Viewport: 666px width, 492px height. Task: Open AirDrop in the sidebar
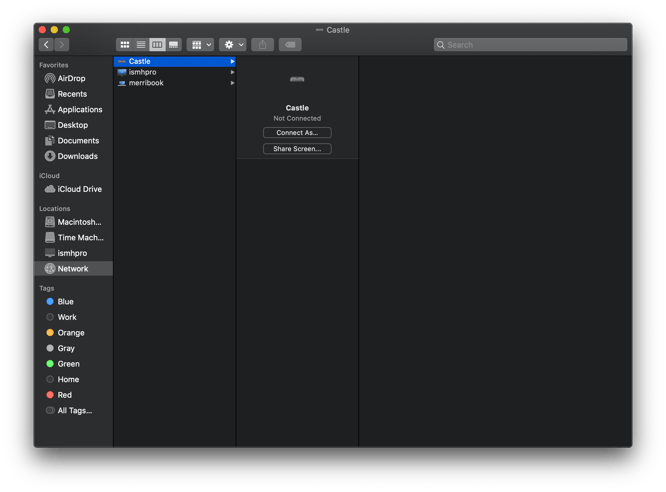73,79
